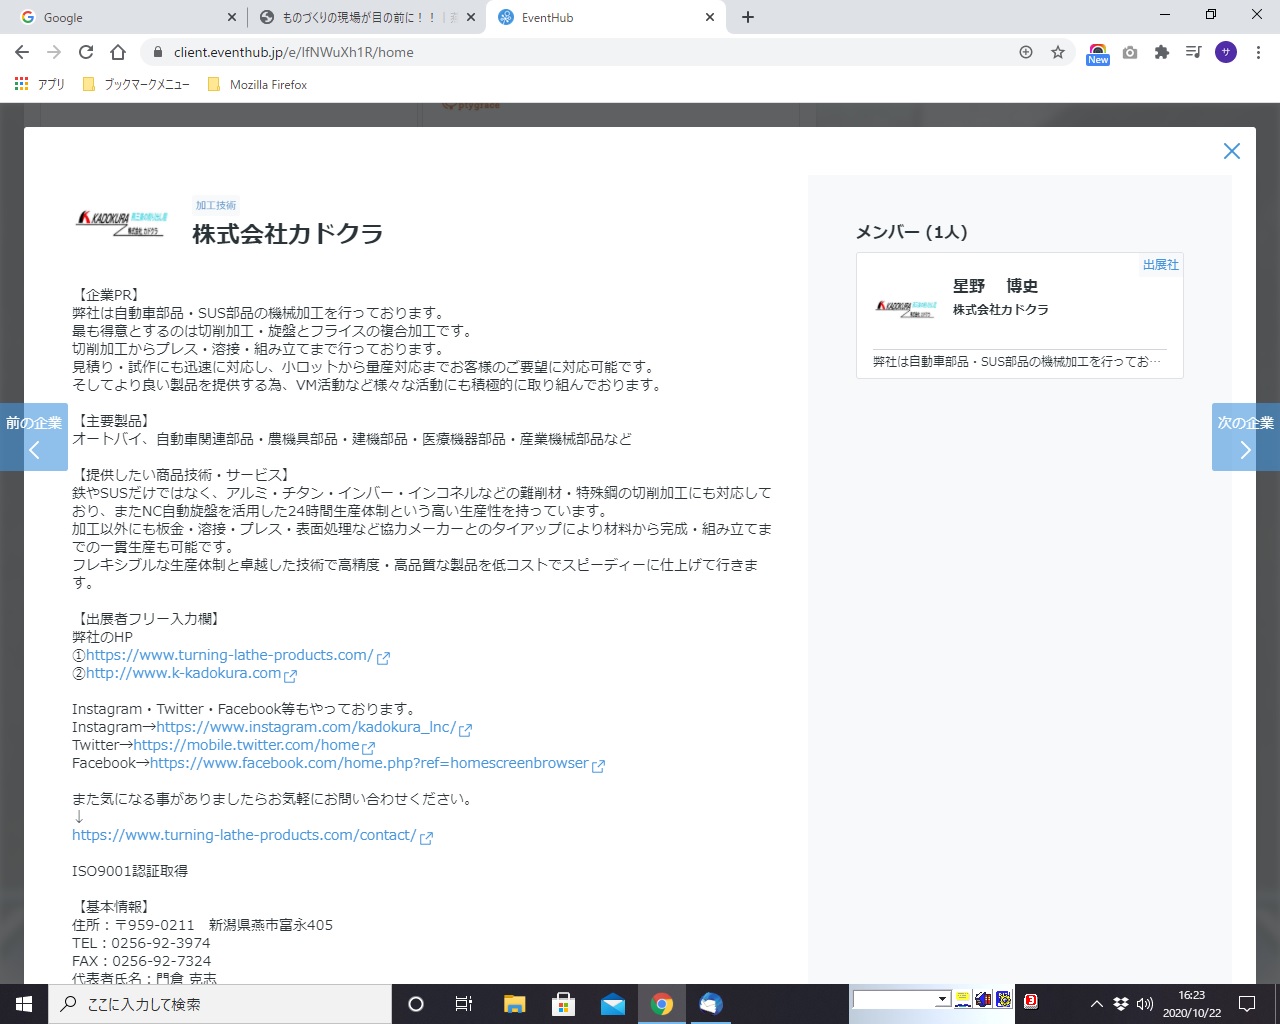Open Dropbox tray icon
The image size is (1280, 1024).
[1121, 1004]
